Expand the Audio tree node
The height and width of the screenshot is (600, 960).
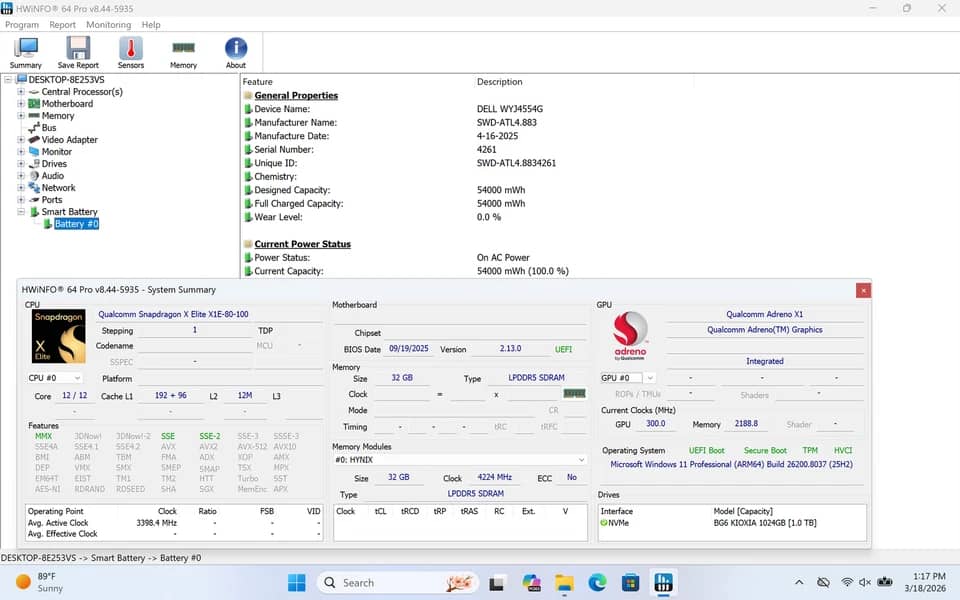click(x=21, y=176)
